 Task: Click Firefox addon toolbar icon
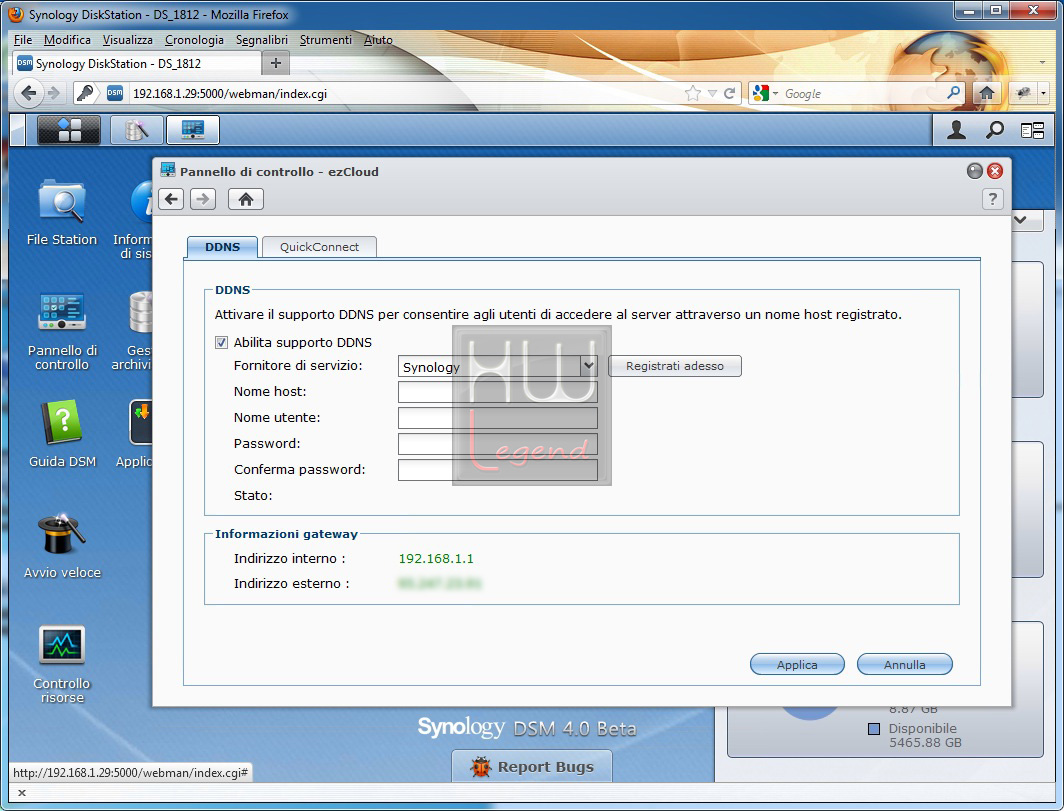(x=1023, y=93)
